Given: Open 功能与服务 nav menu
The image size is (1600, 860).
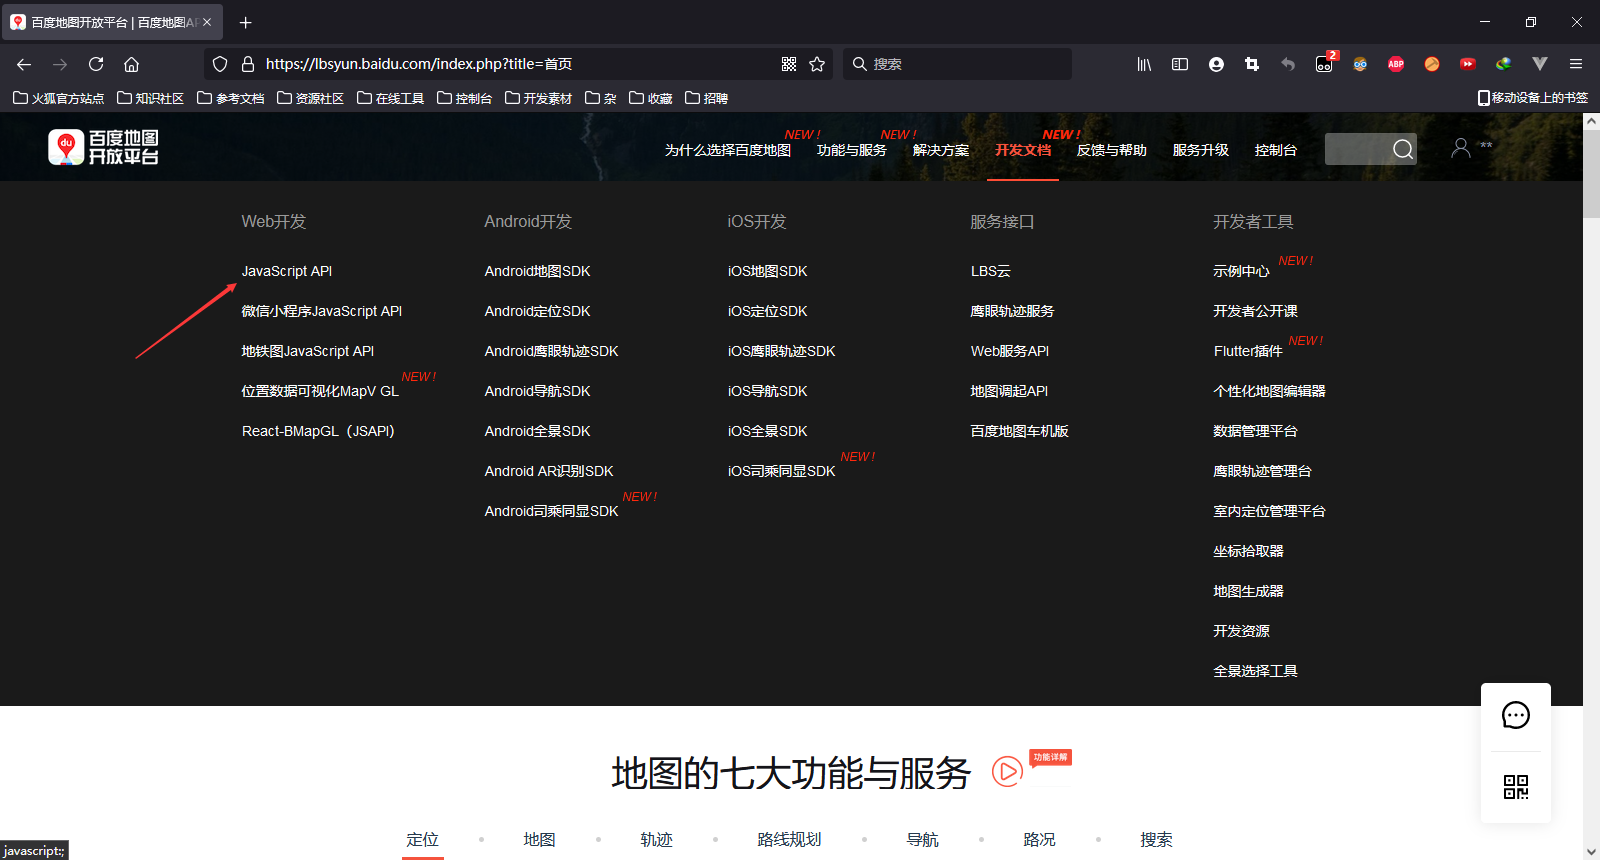Looking at the screenshot, I should [852, 150].
